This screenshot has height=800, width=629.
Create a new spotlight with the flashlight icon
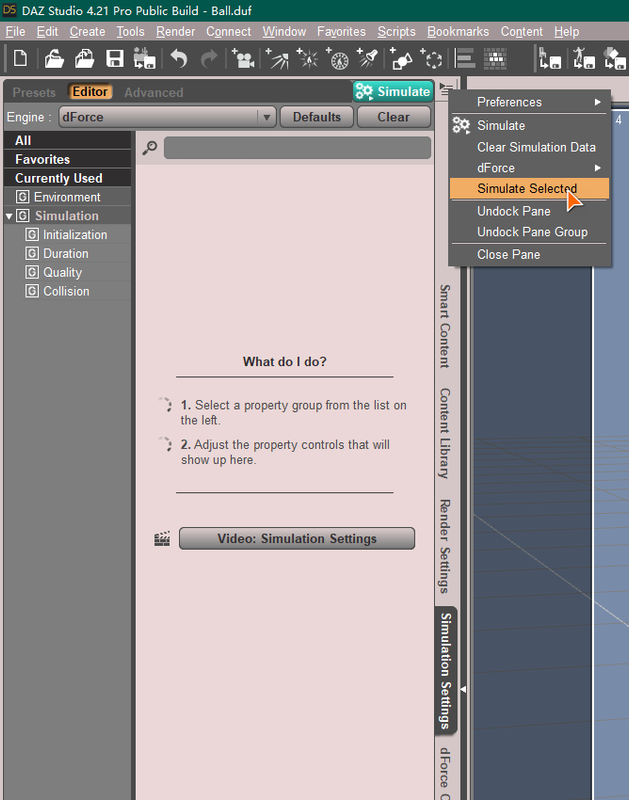click(x=368, y=58)
